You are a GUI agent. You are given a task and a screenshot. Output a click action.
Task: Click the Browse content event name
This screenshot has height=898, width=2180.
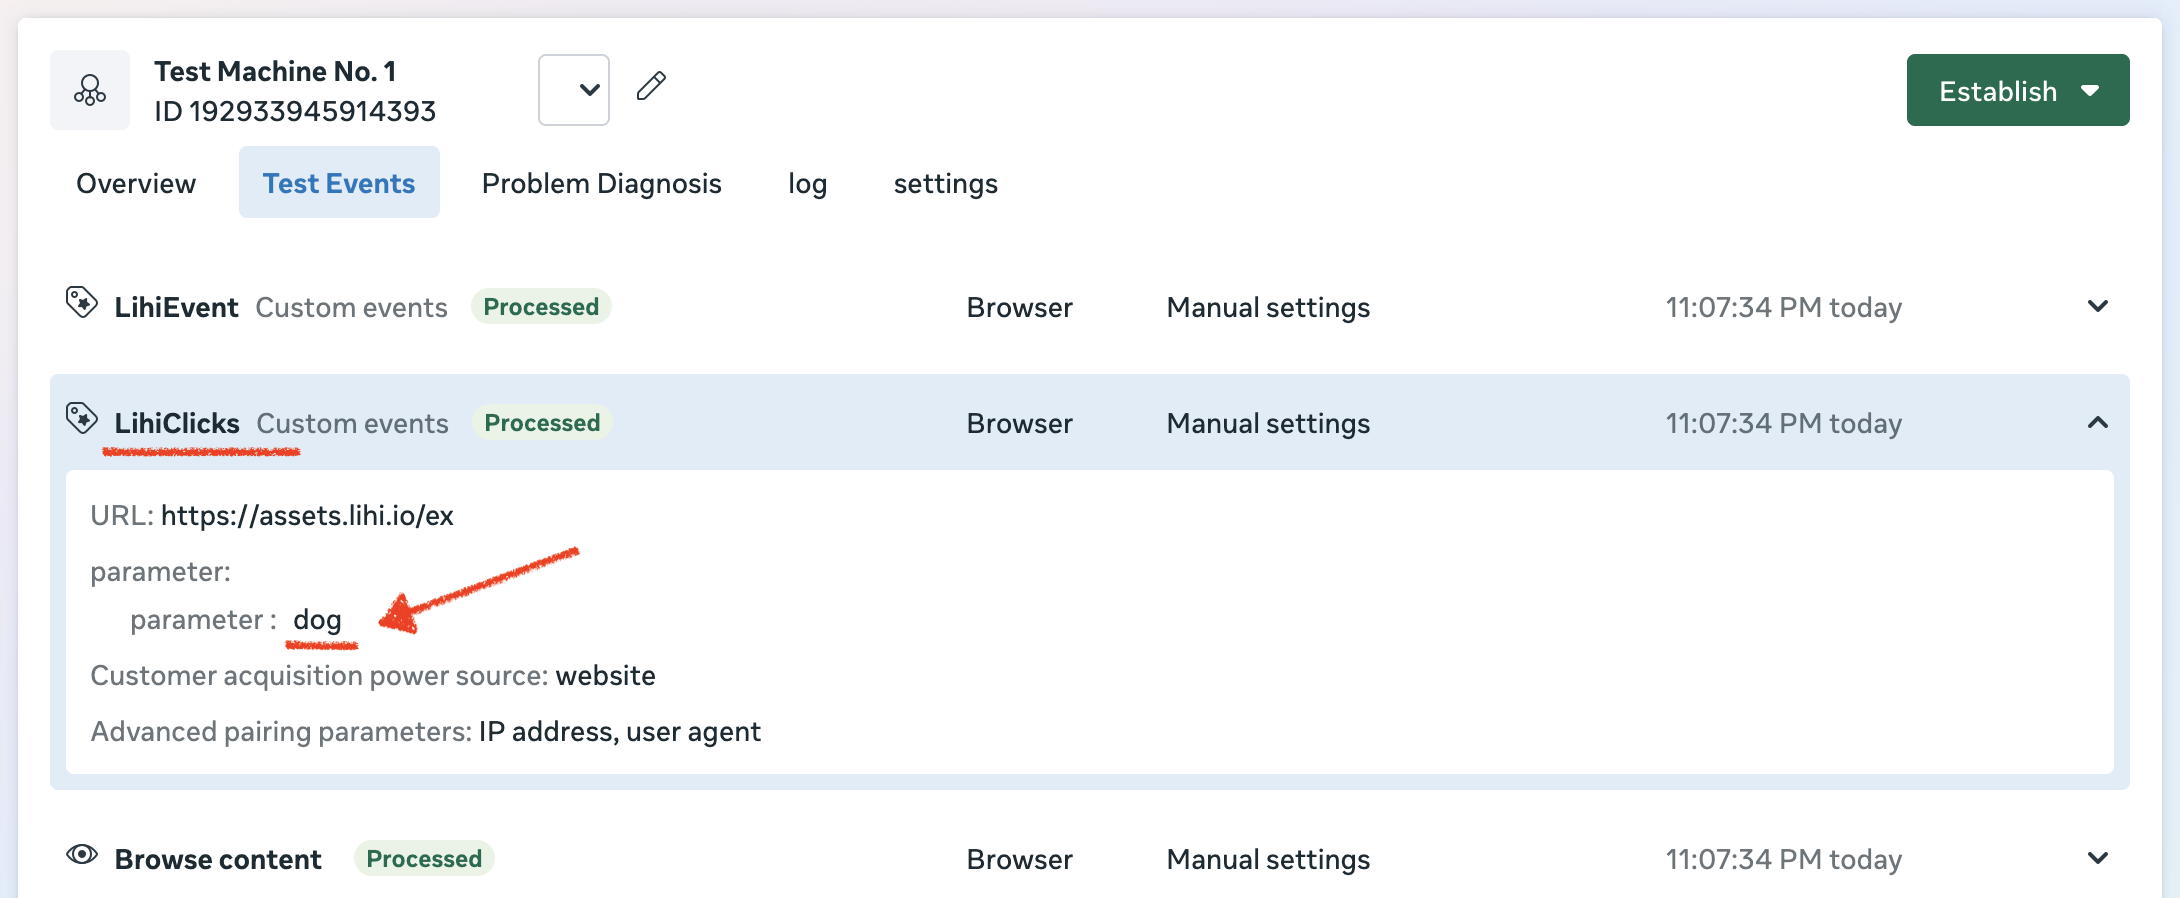coord(218,859)
